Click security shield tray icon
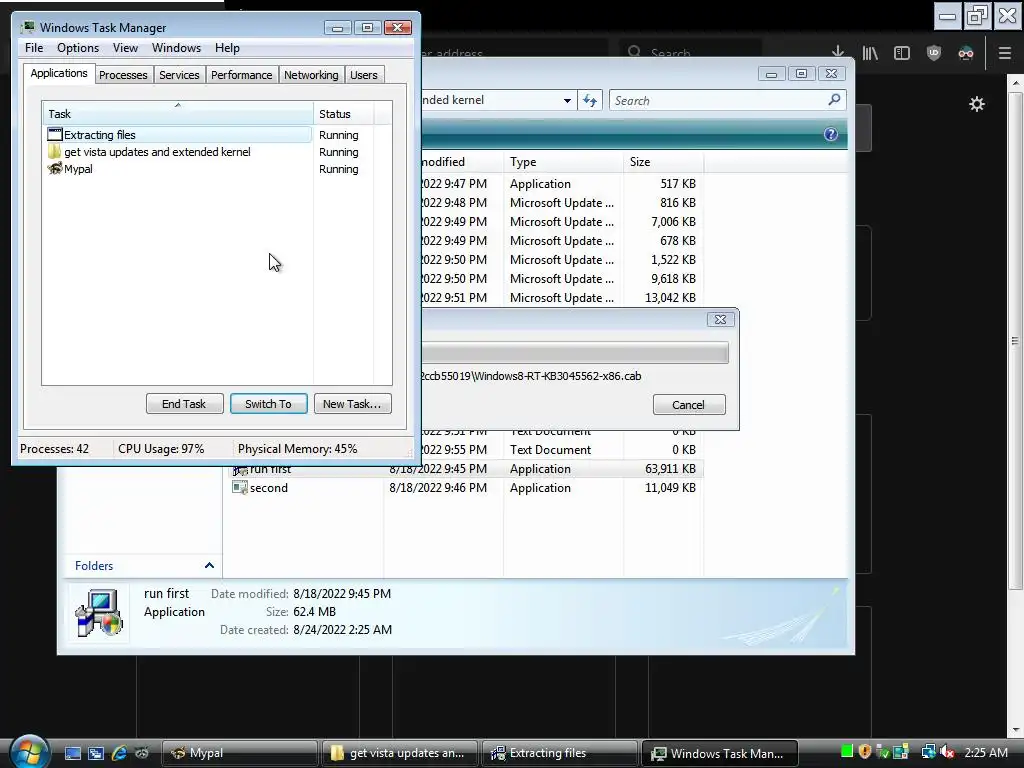This screenshot has height=768, width=1024. tap(865, 752)
